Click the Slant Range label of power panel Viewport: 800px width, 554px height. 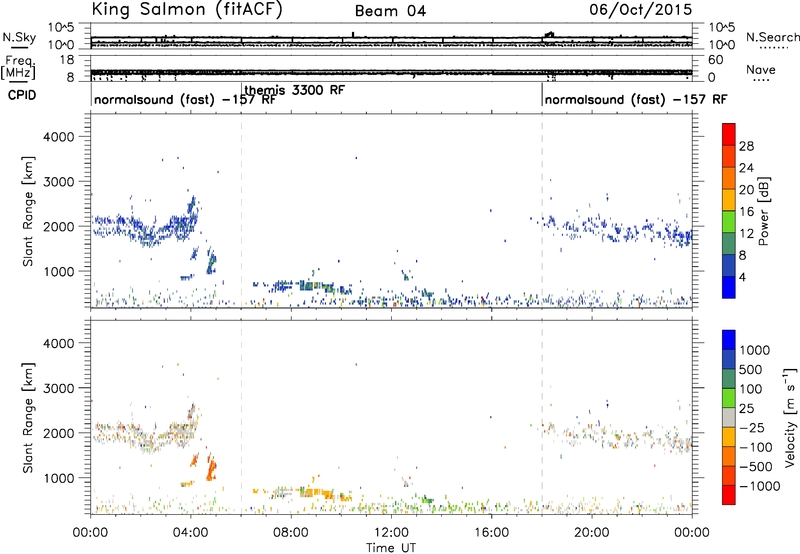tap(28, 211)
